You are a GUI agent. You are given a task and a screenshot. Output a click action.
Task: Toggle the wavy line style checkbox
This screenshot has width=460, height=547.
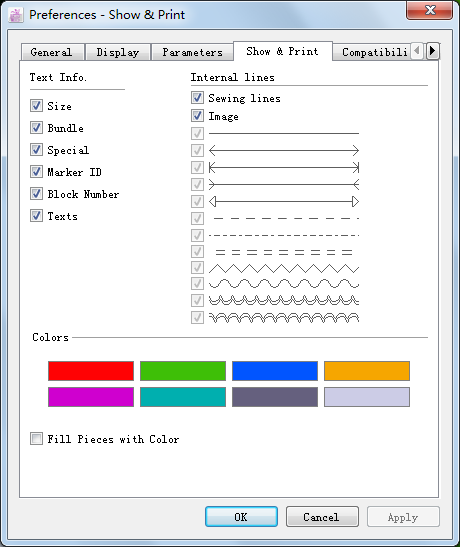pyautogui.click(x=197, y=283)
